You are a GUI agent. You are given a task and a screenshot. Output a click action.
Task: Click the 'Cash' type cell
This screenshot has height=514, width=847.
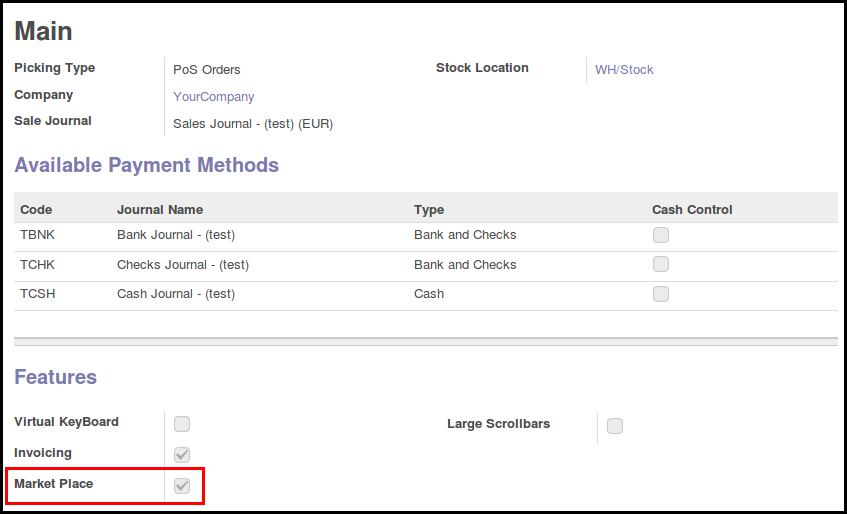coord(429,294)
